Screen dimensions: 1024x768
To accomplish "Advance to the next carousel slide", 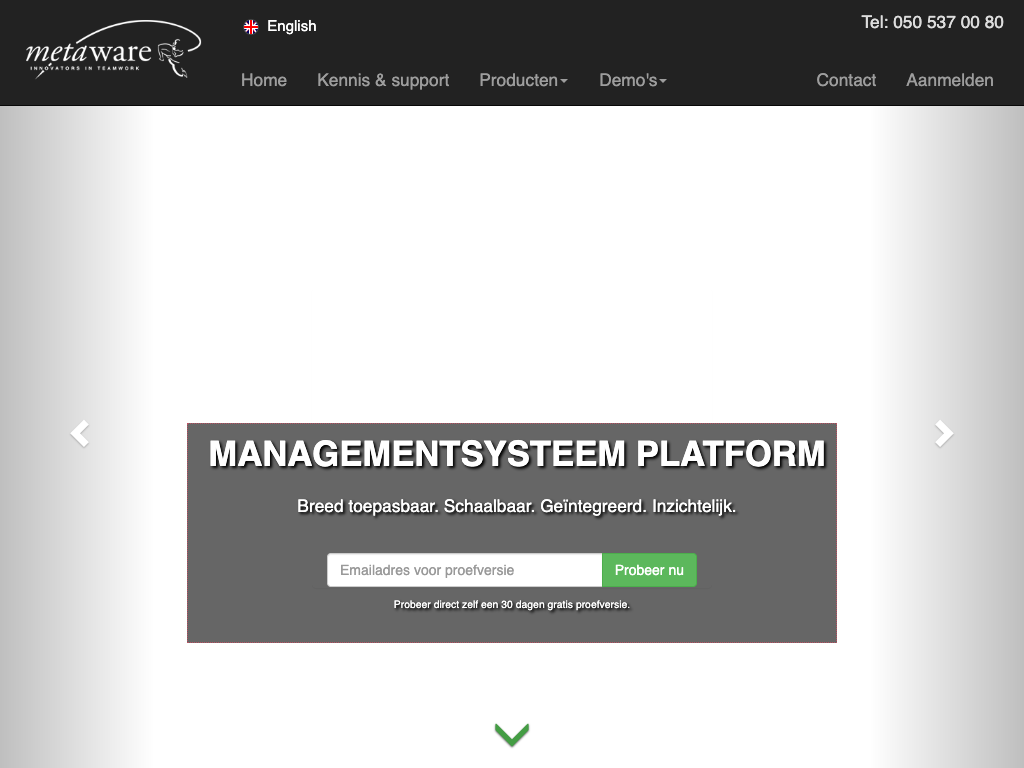I will pos(944,433).
